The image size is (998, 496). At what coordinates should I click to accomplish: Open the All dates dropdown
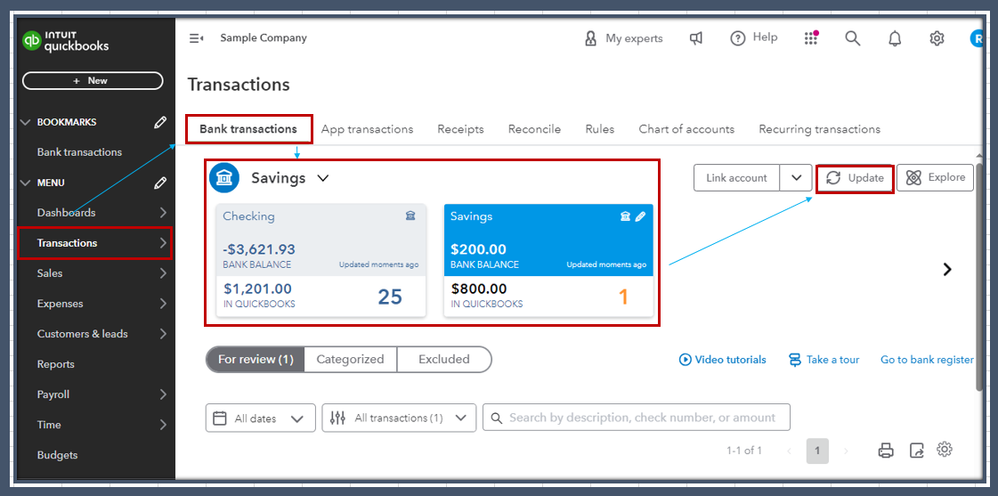tap(260, 418)
